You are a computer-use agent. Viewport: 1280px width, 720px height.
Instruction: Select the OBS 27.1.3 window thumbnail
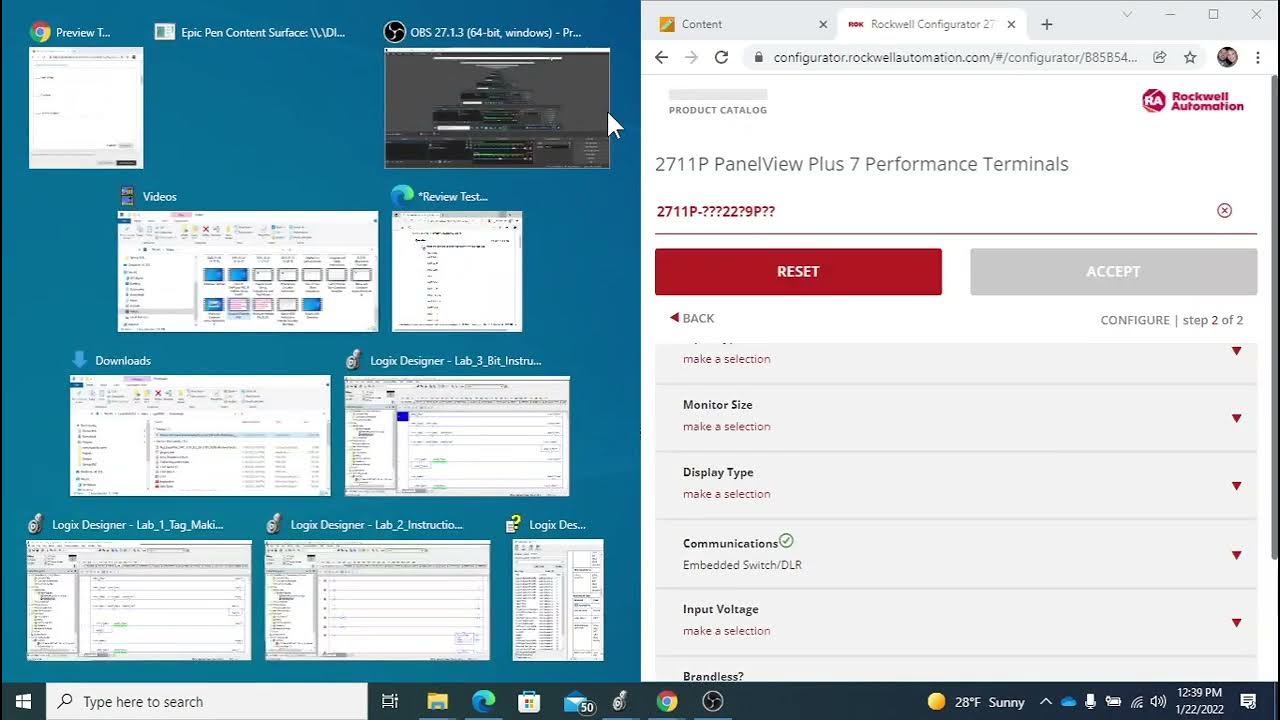pos(497,108)
